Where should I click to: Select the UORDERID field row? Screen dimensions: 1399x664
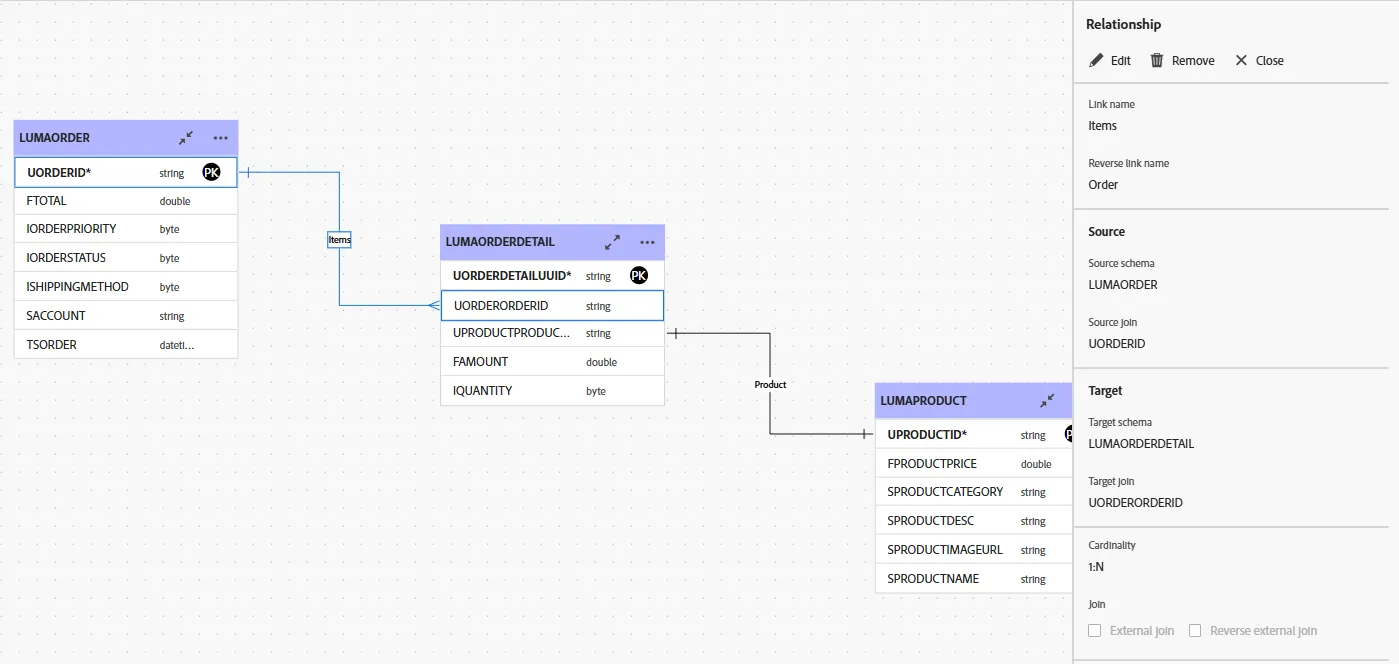126,173
